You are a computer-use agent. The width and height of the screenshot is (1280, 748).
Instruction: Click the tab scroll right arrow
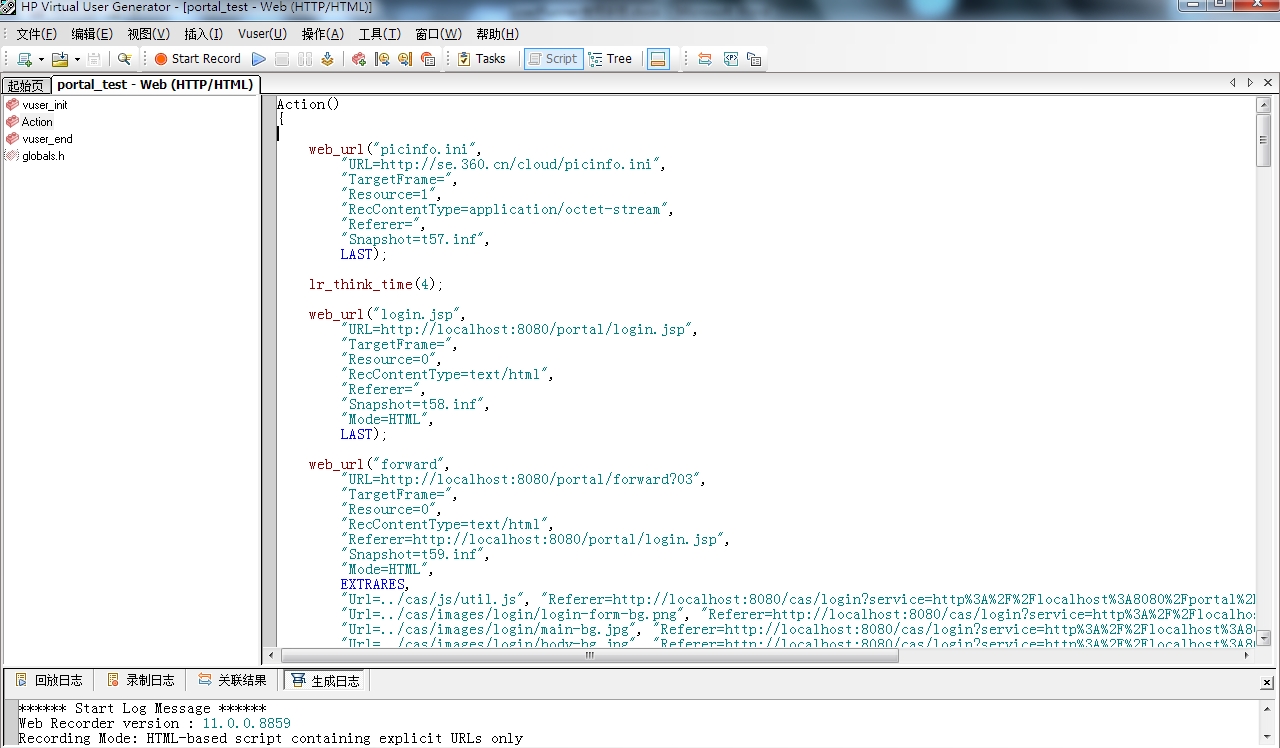coord(1250,83)
